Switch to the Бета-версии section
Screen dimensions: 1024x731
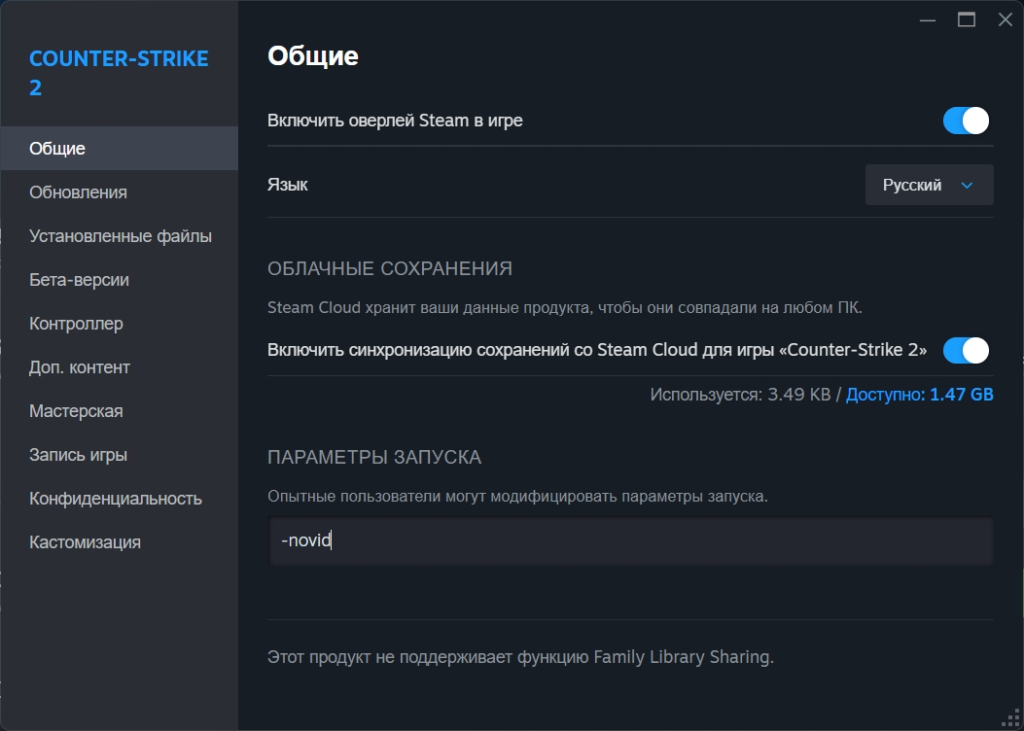(79, 280)
